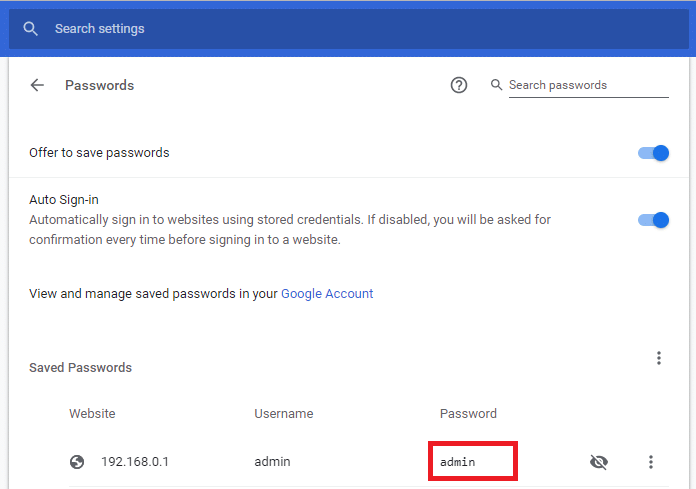Screen dimensions: 696x489
Task: Click the Password column header
Action: tap(468, 414)
